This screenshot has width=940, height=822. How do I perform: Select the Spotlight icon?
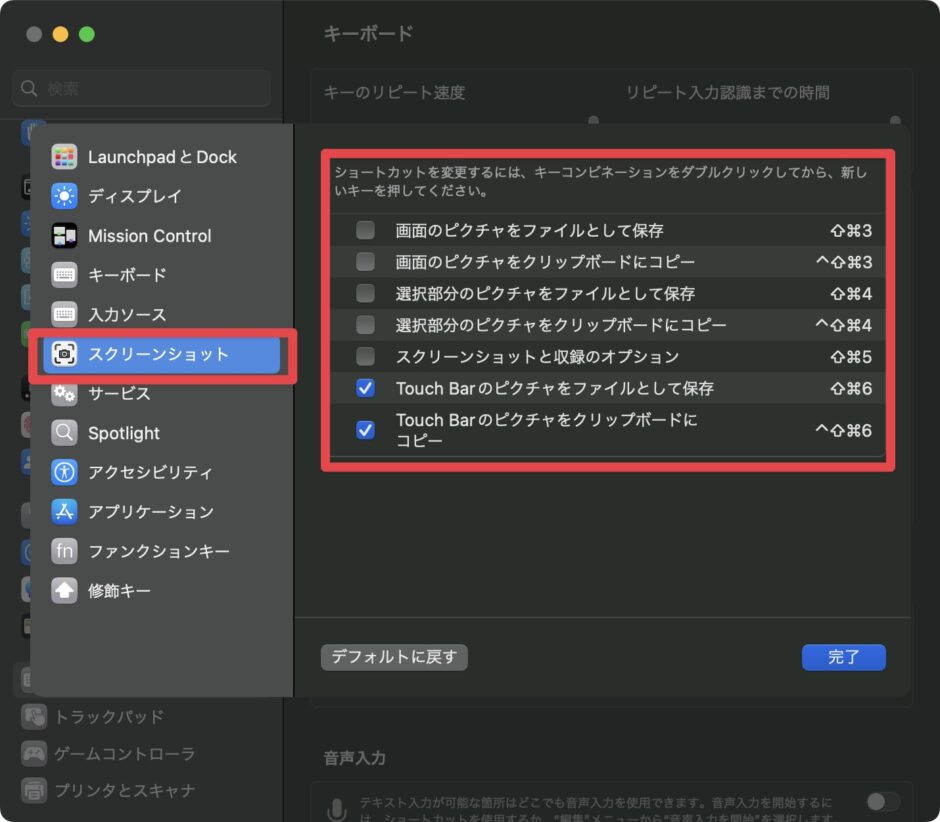pyautogui.click(x=122, y=433)
